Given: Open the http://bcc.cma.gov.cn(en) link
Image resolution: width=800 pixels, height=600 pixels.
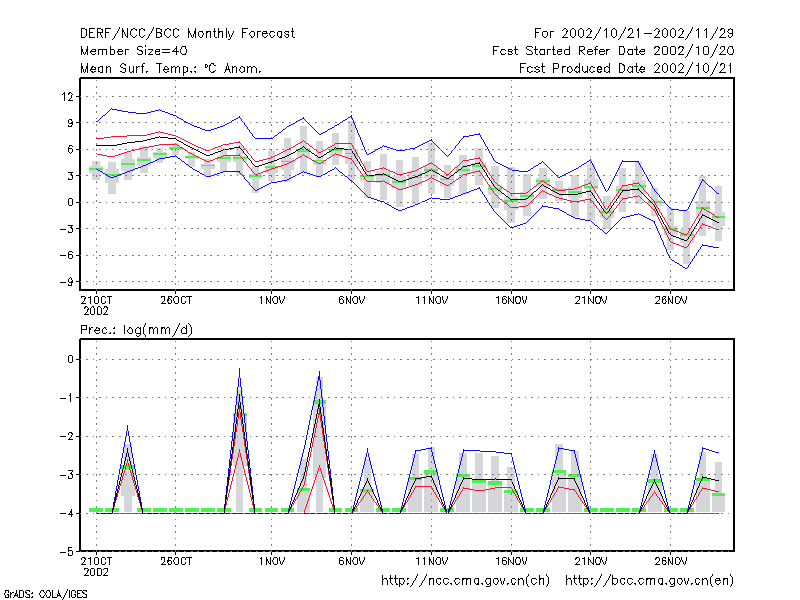Looking at the screenshot, I should [649, 581].
